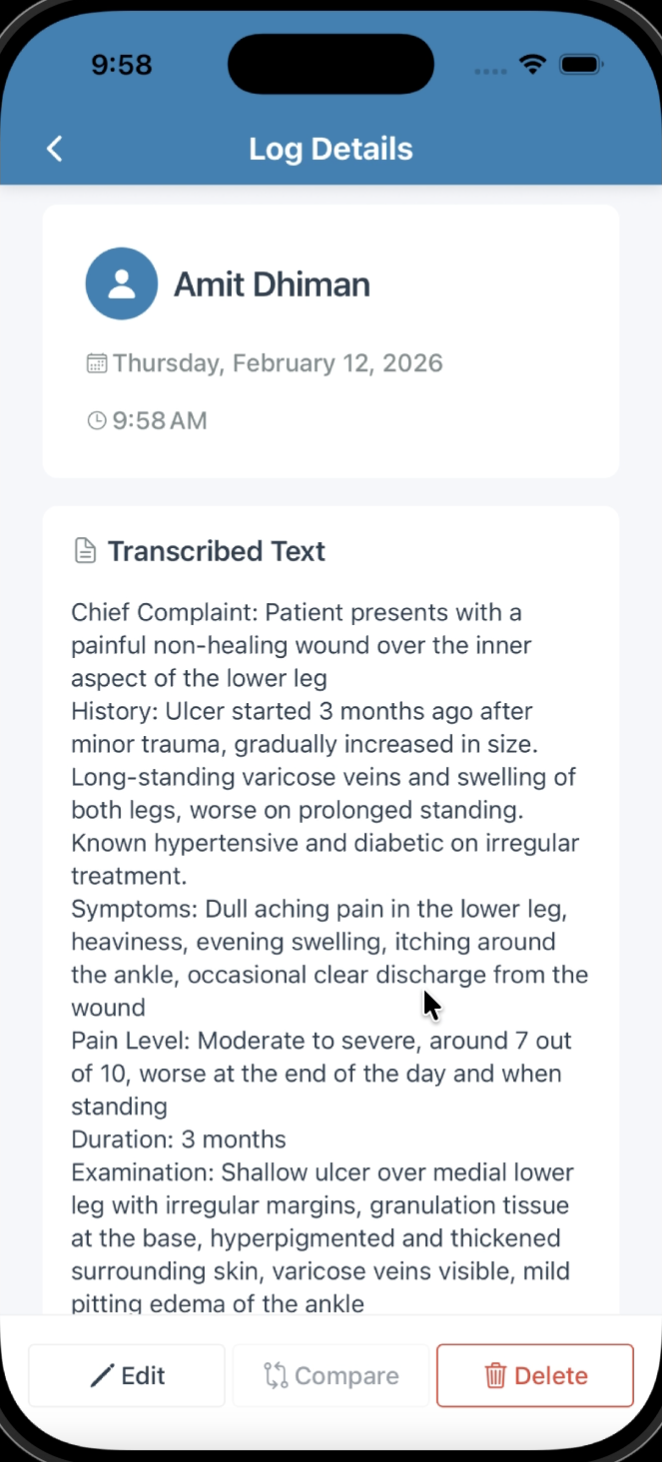The width and height of the screenshot is (662, 1462).
Task: Tap the Log Details title
Action: click(330, 148)
